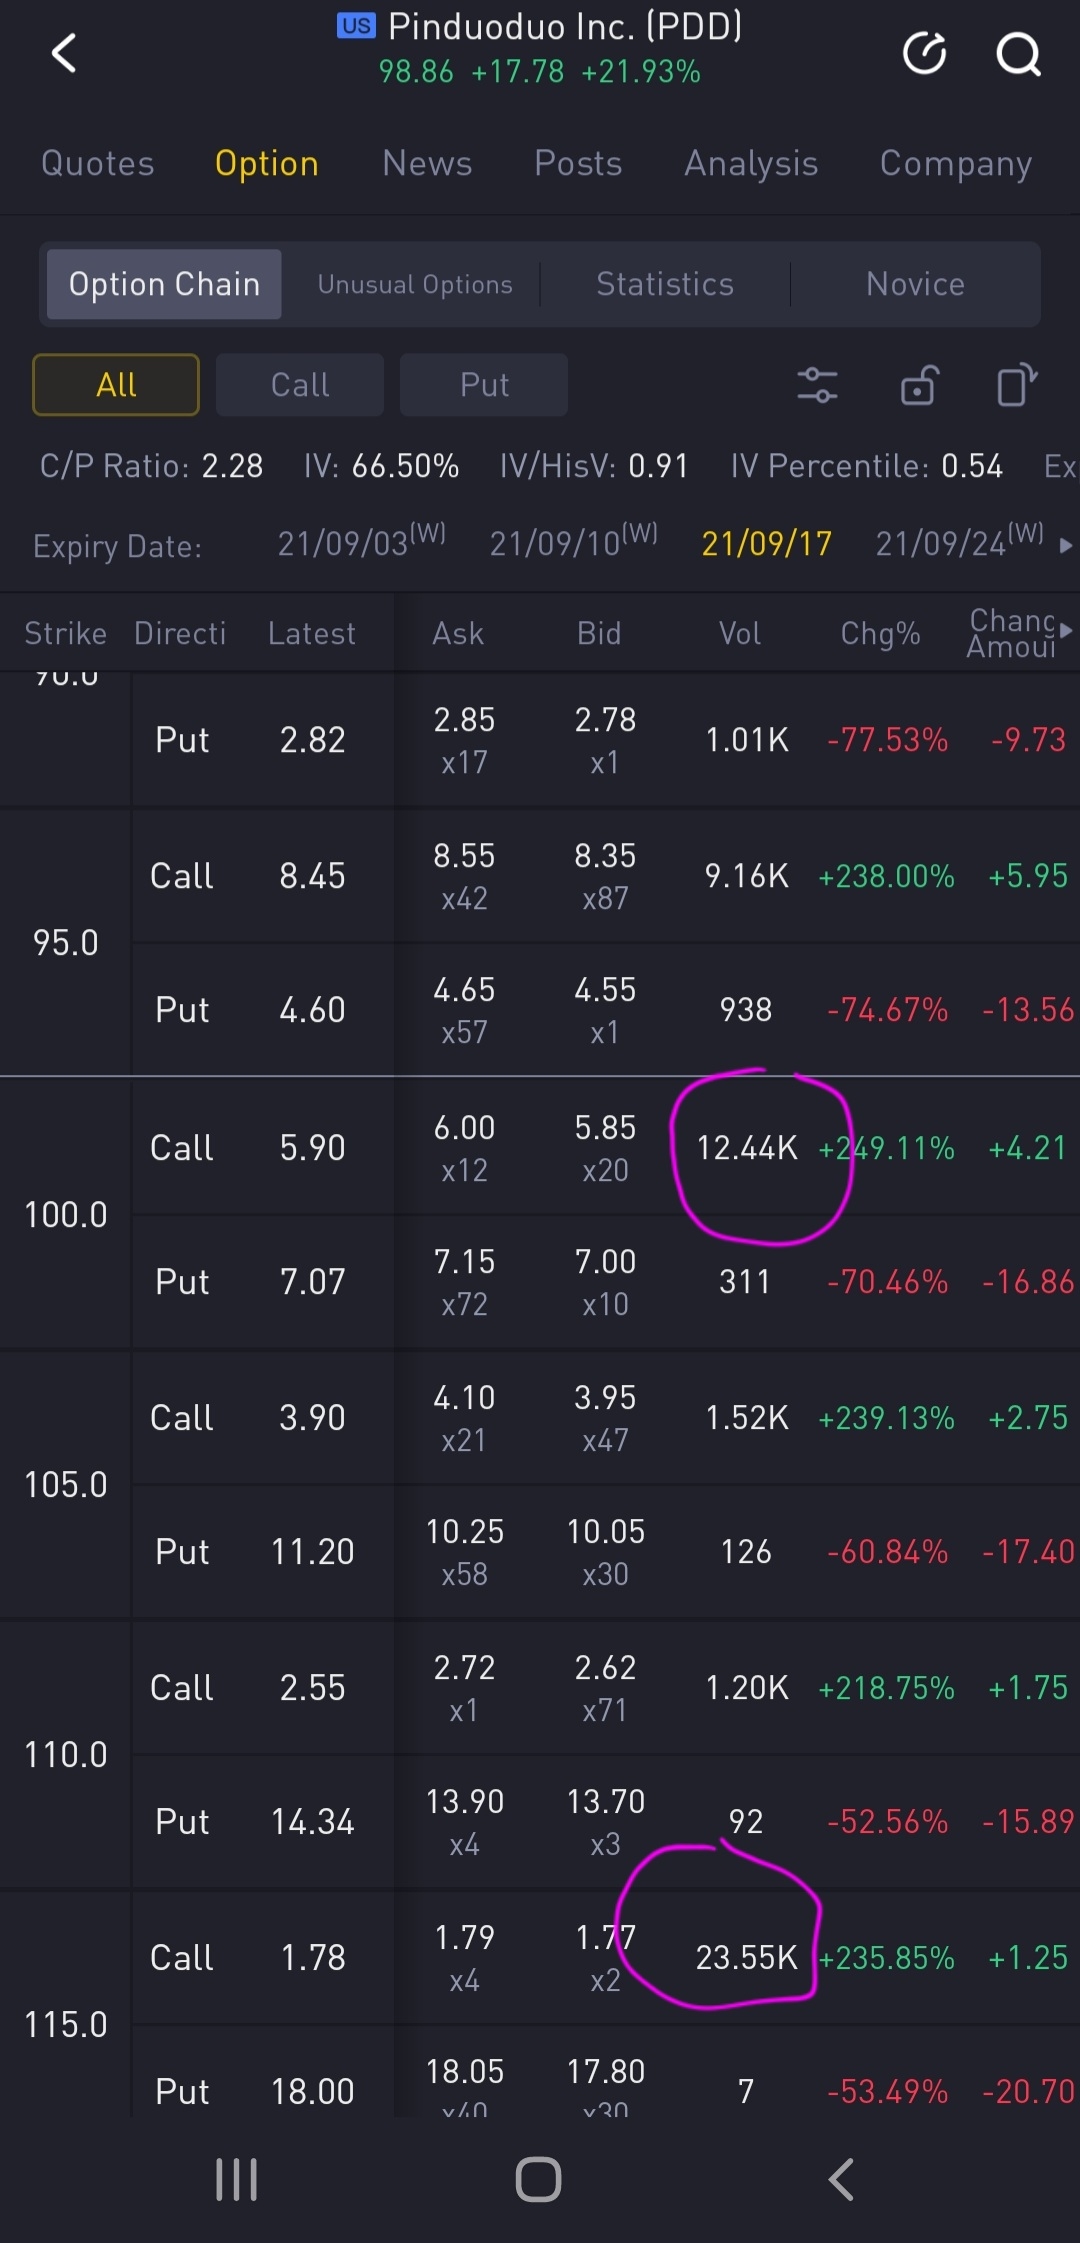Tap the 110.0 strike label
The image size is (1080, 2243).
[x=66, y=1755]
